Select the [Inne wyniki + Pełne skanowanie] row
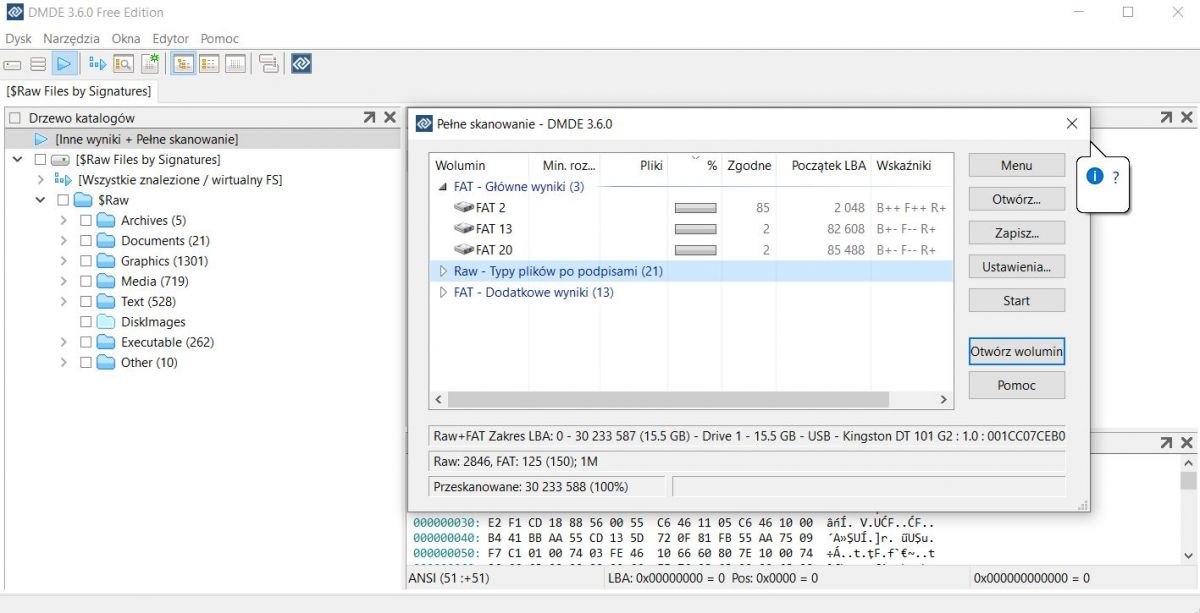 pos(202,139)
